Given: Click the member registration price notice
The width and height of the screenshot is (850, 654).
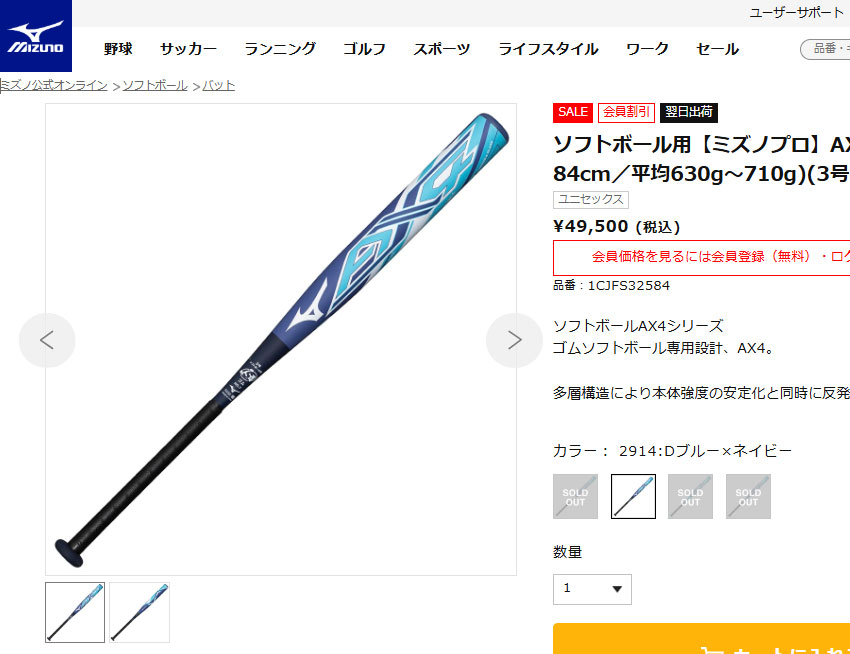Looking at the screenshot, I should (701, 258).
